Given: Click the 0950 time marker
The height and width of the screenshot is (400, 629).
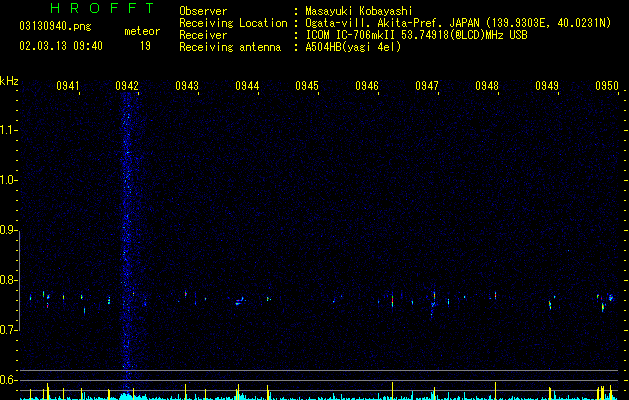Looking at the screenshot, I should point(607,85).
